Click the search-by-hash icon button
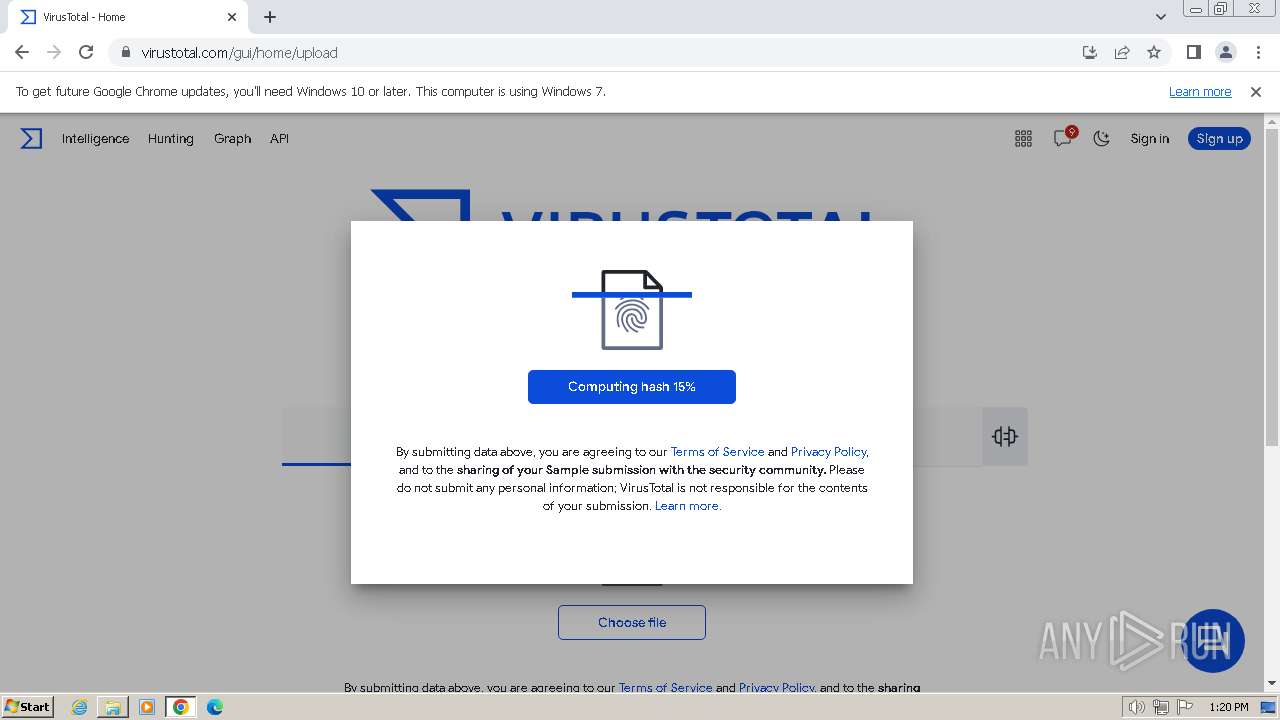The width and height of the screenshot is (1280, 720). [x=1005, y=436]
